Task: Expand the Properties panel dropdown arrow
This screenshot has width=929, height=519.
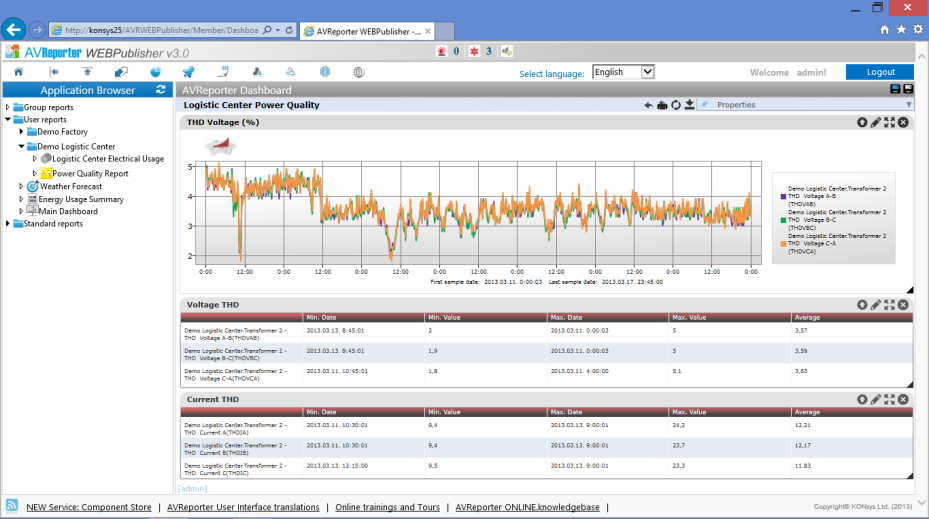Action: coord(908,105)
